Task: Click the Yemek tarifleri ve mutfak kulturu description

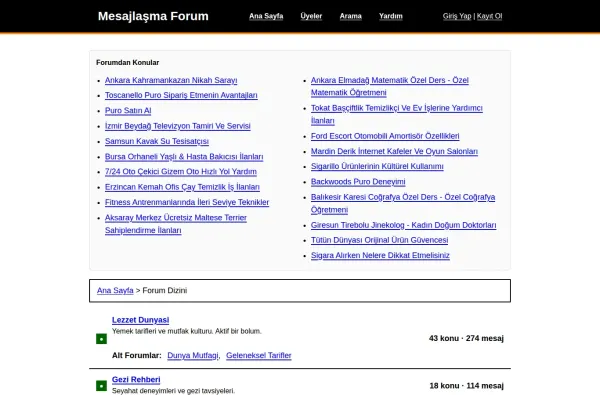Action: point(186,331)
